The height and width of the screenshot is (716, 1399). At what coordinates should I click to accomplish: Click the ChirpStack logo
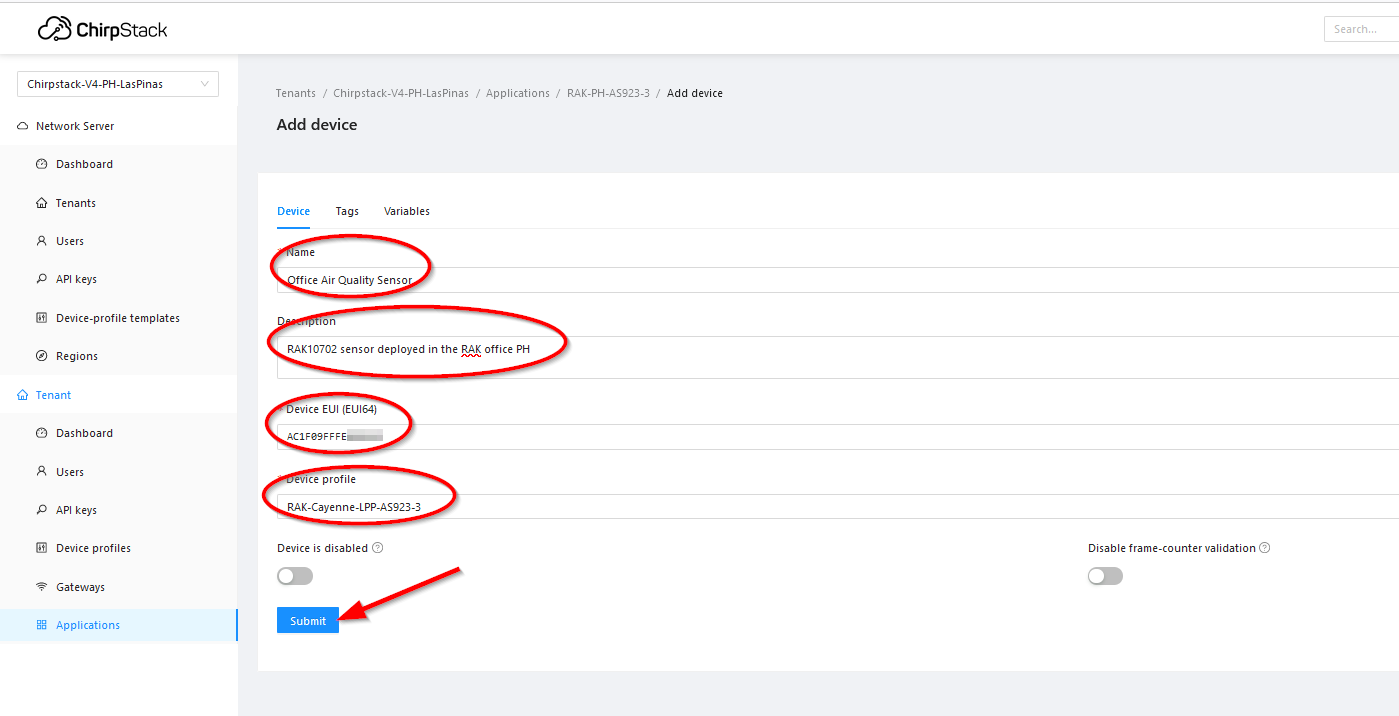[103, 29]
